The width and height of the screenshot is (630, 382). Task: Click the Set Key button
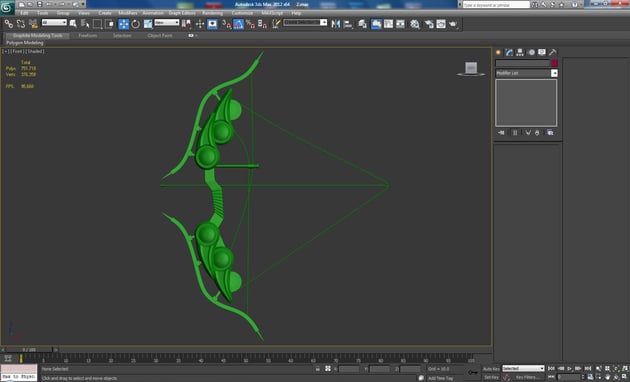491,378
